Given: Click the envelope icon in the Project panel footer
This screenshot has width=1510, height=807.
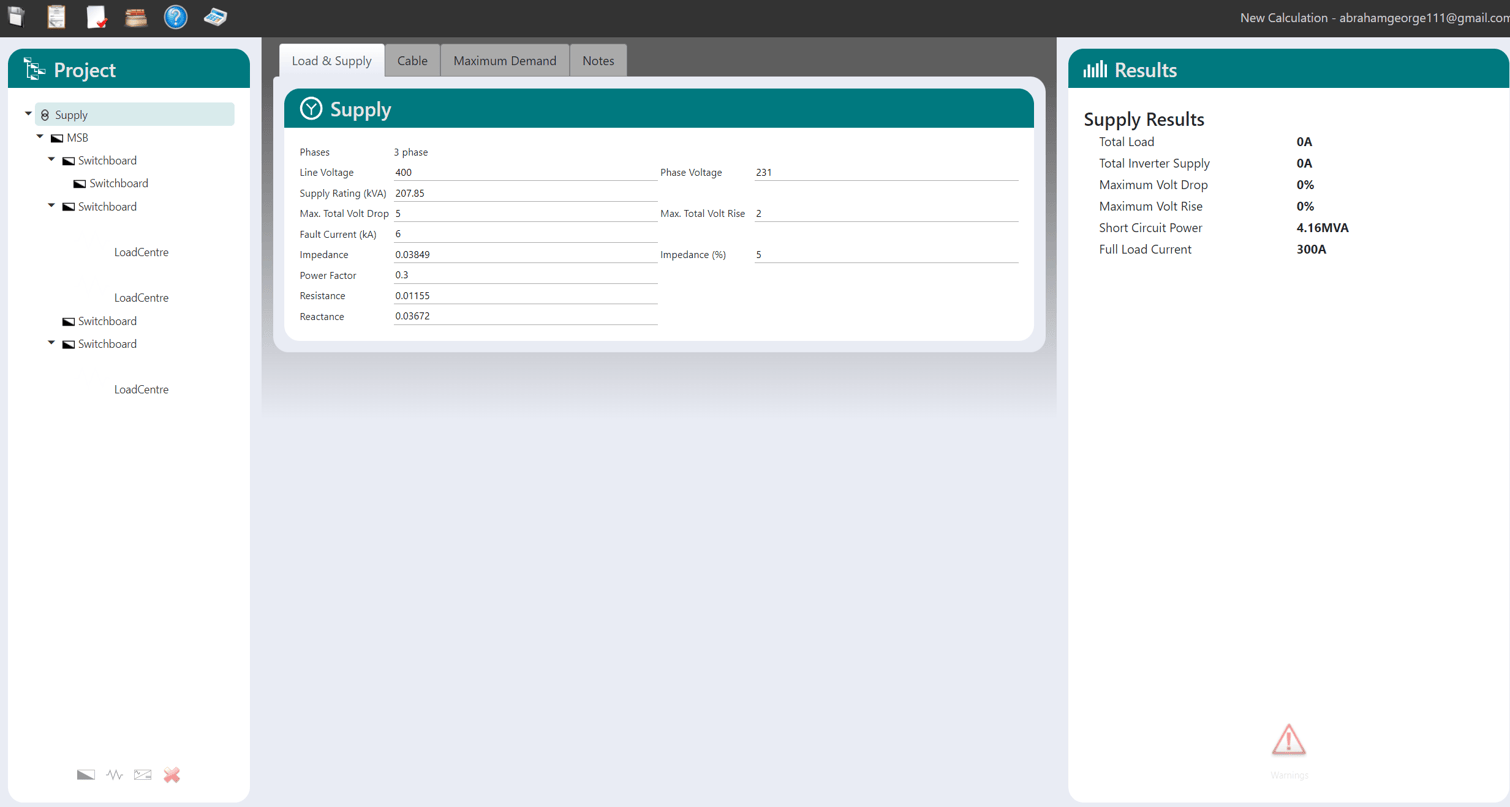Looking at the screenshot, I should click(142, 774).
